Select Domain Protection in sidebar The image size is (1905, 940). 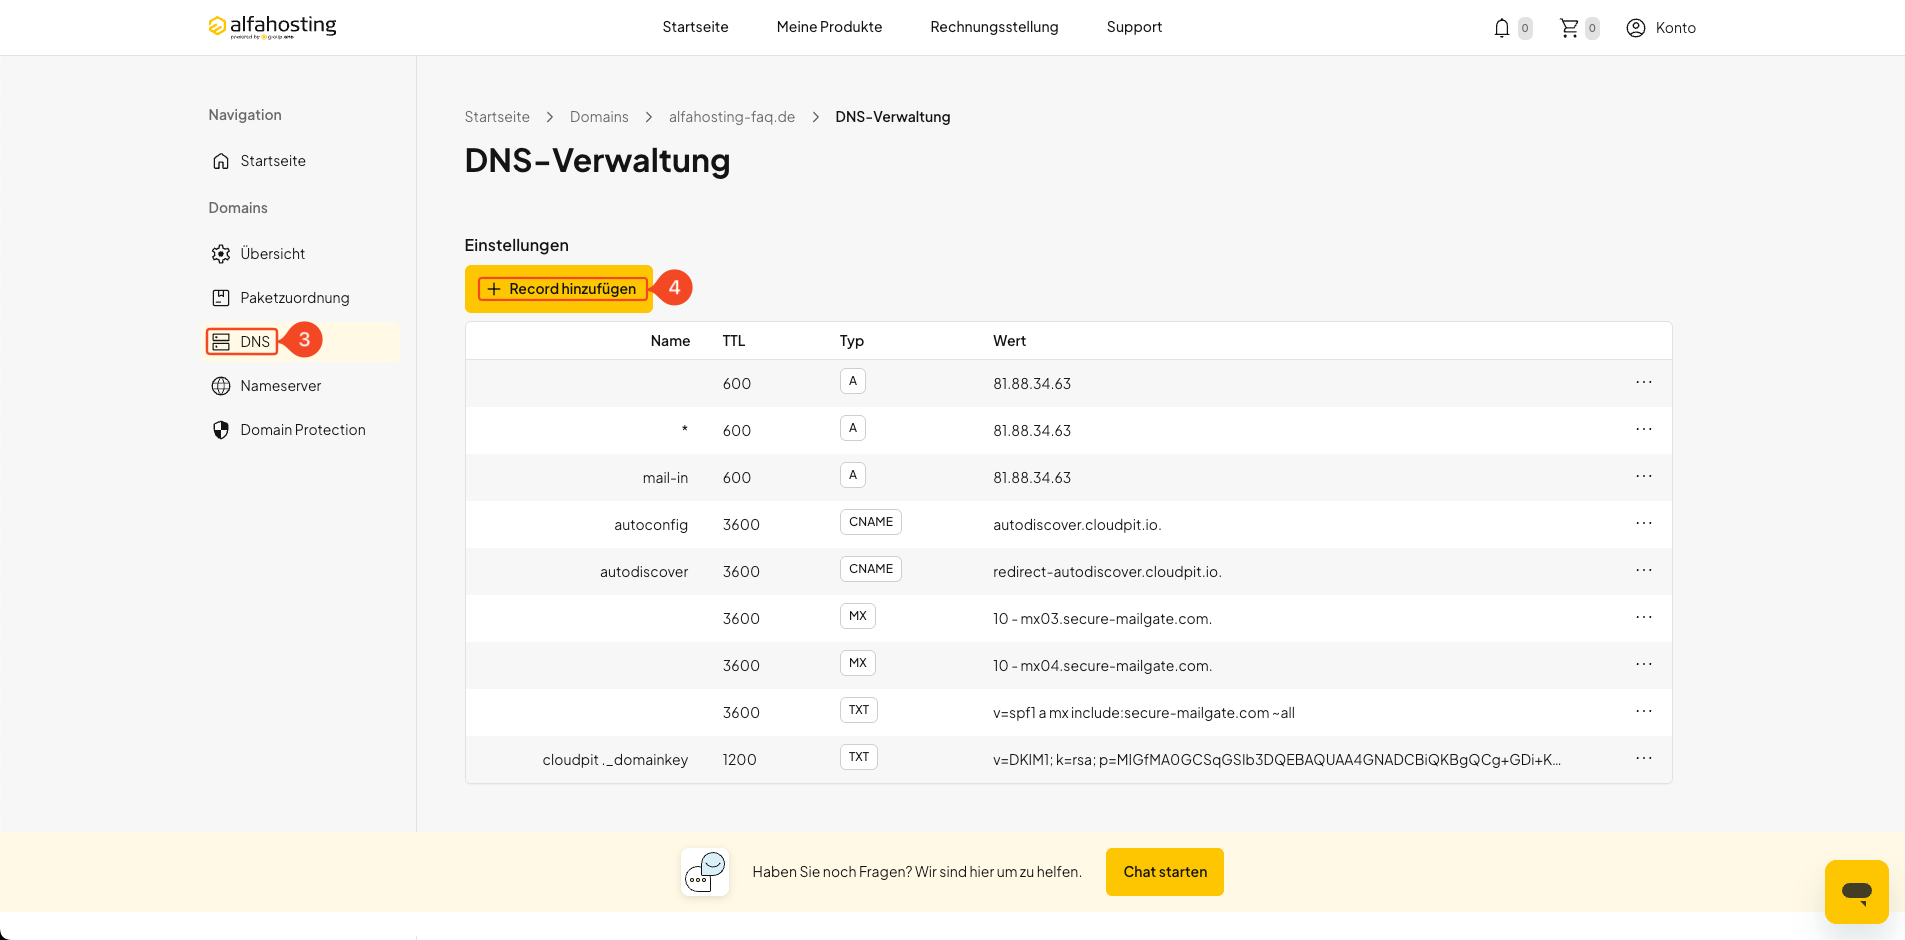[302, 430]
